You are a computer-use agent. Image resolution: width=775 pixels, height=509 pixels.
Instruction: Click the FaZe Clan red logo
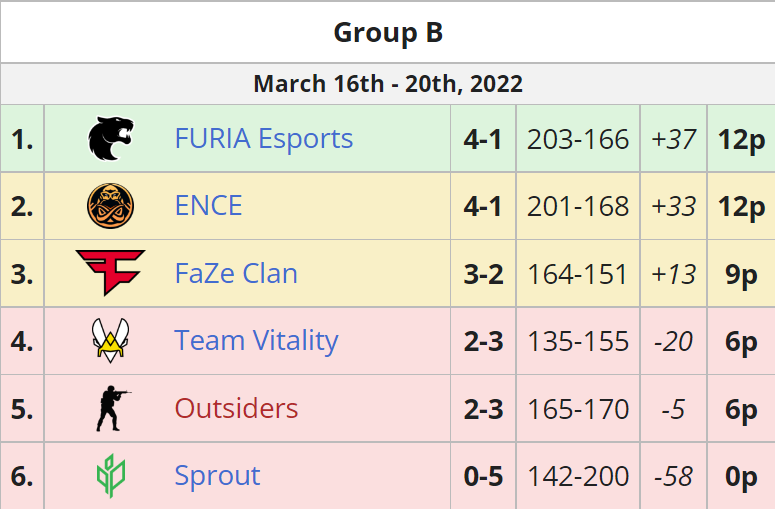coord(110,273)
